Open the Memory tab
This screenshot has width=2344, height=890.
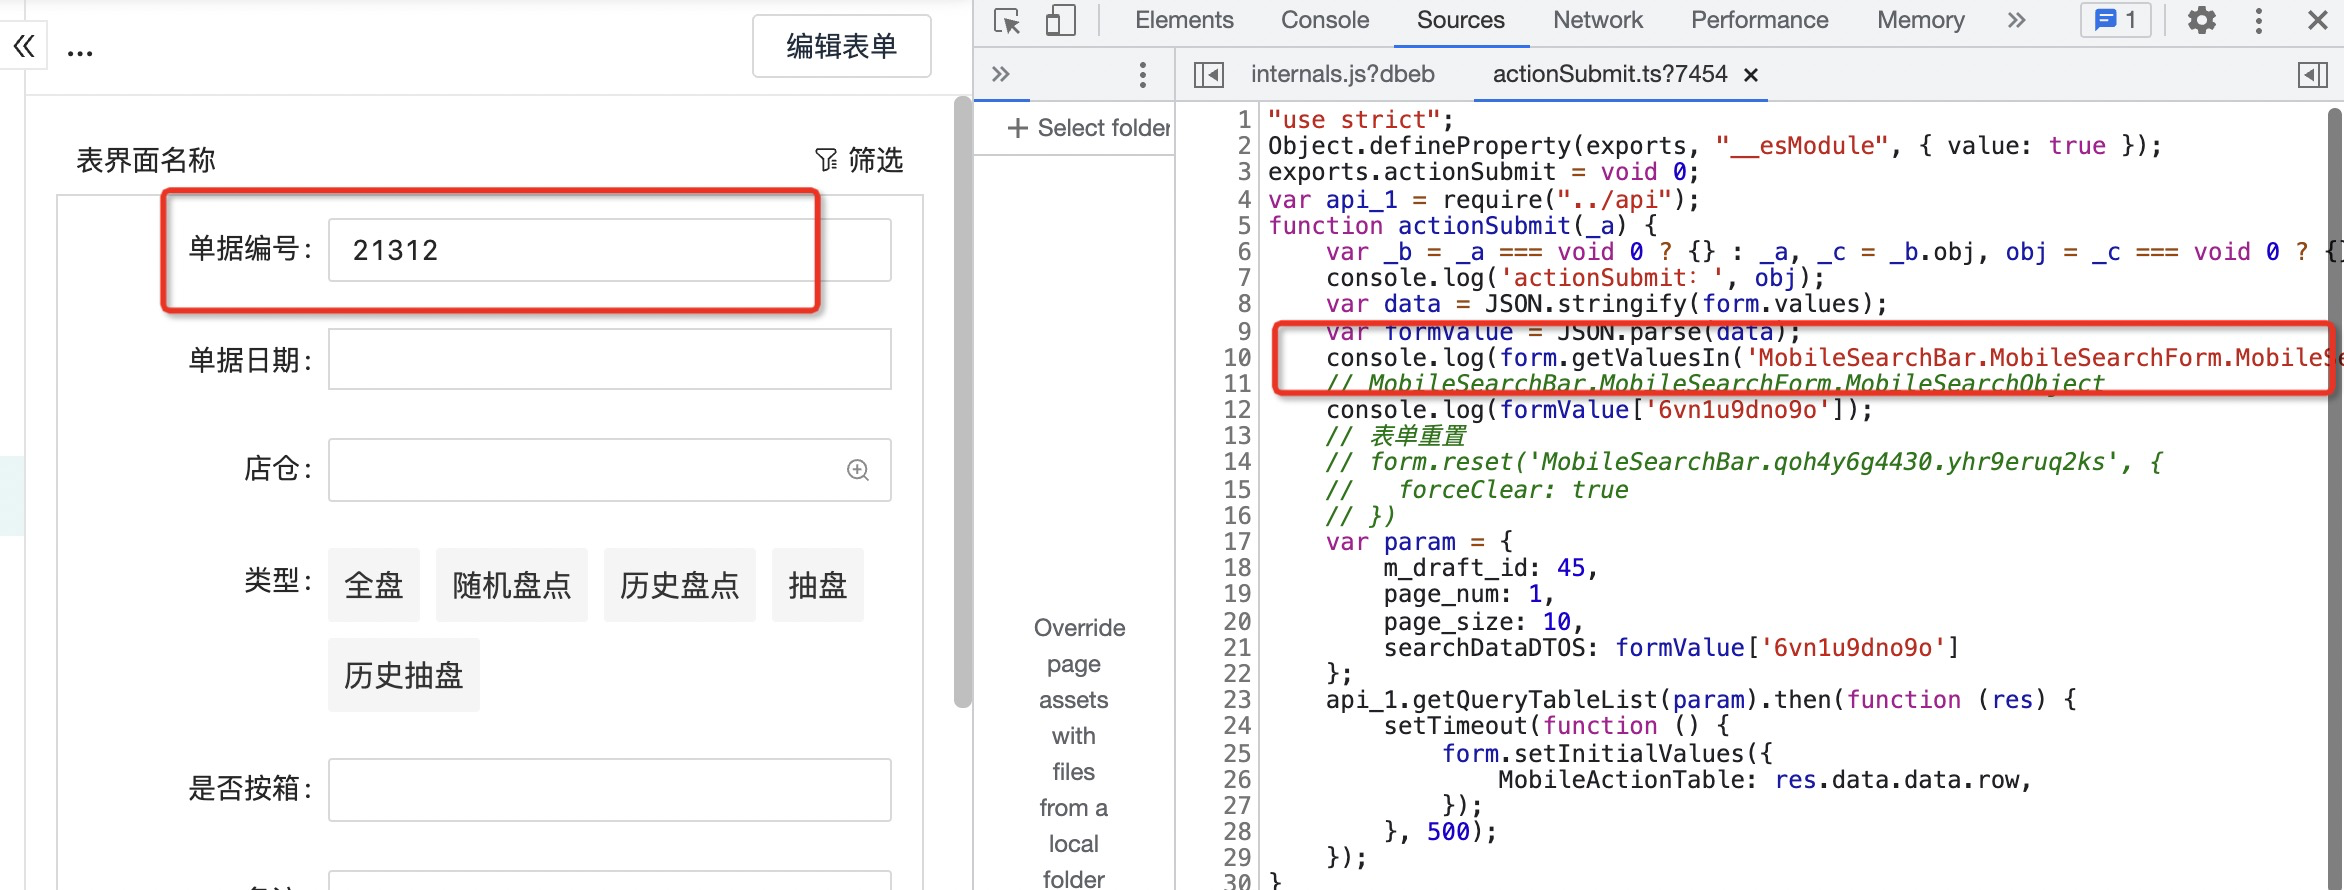coord(1921,20)
